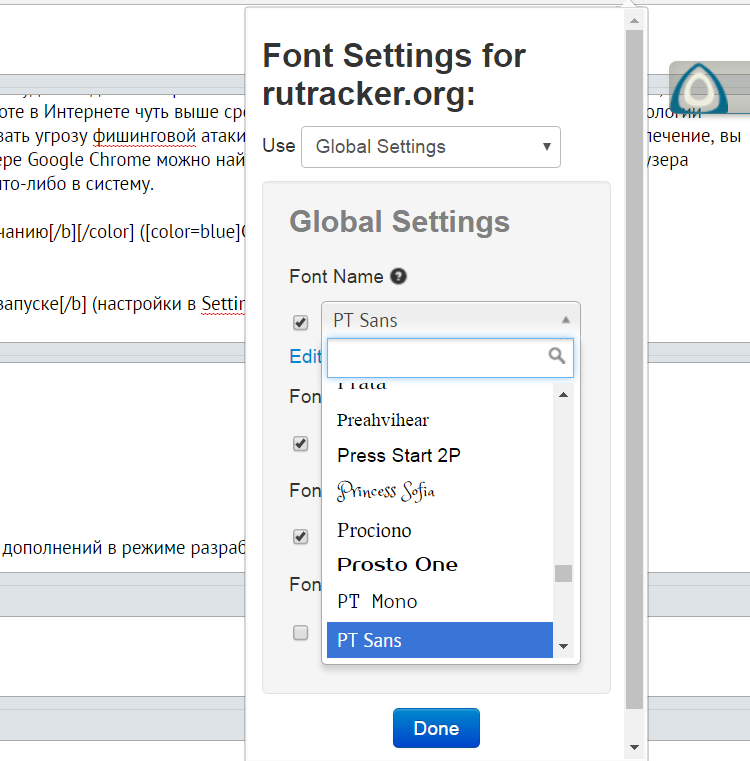Select the highlighted PT Sans entry

coord(440,640)
